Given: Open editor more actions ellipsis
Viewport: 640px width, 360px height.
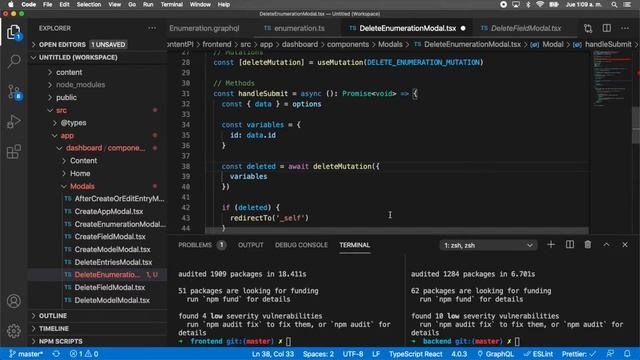Looking at the screenshot, I should [x=625, y=28].
